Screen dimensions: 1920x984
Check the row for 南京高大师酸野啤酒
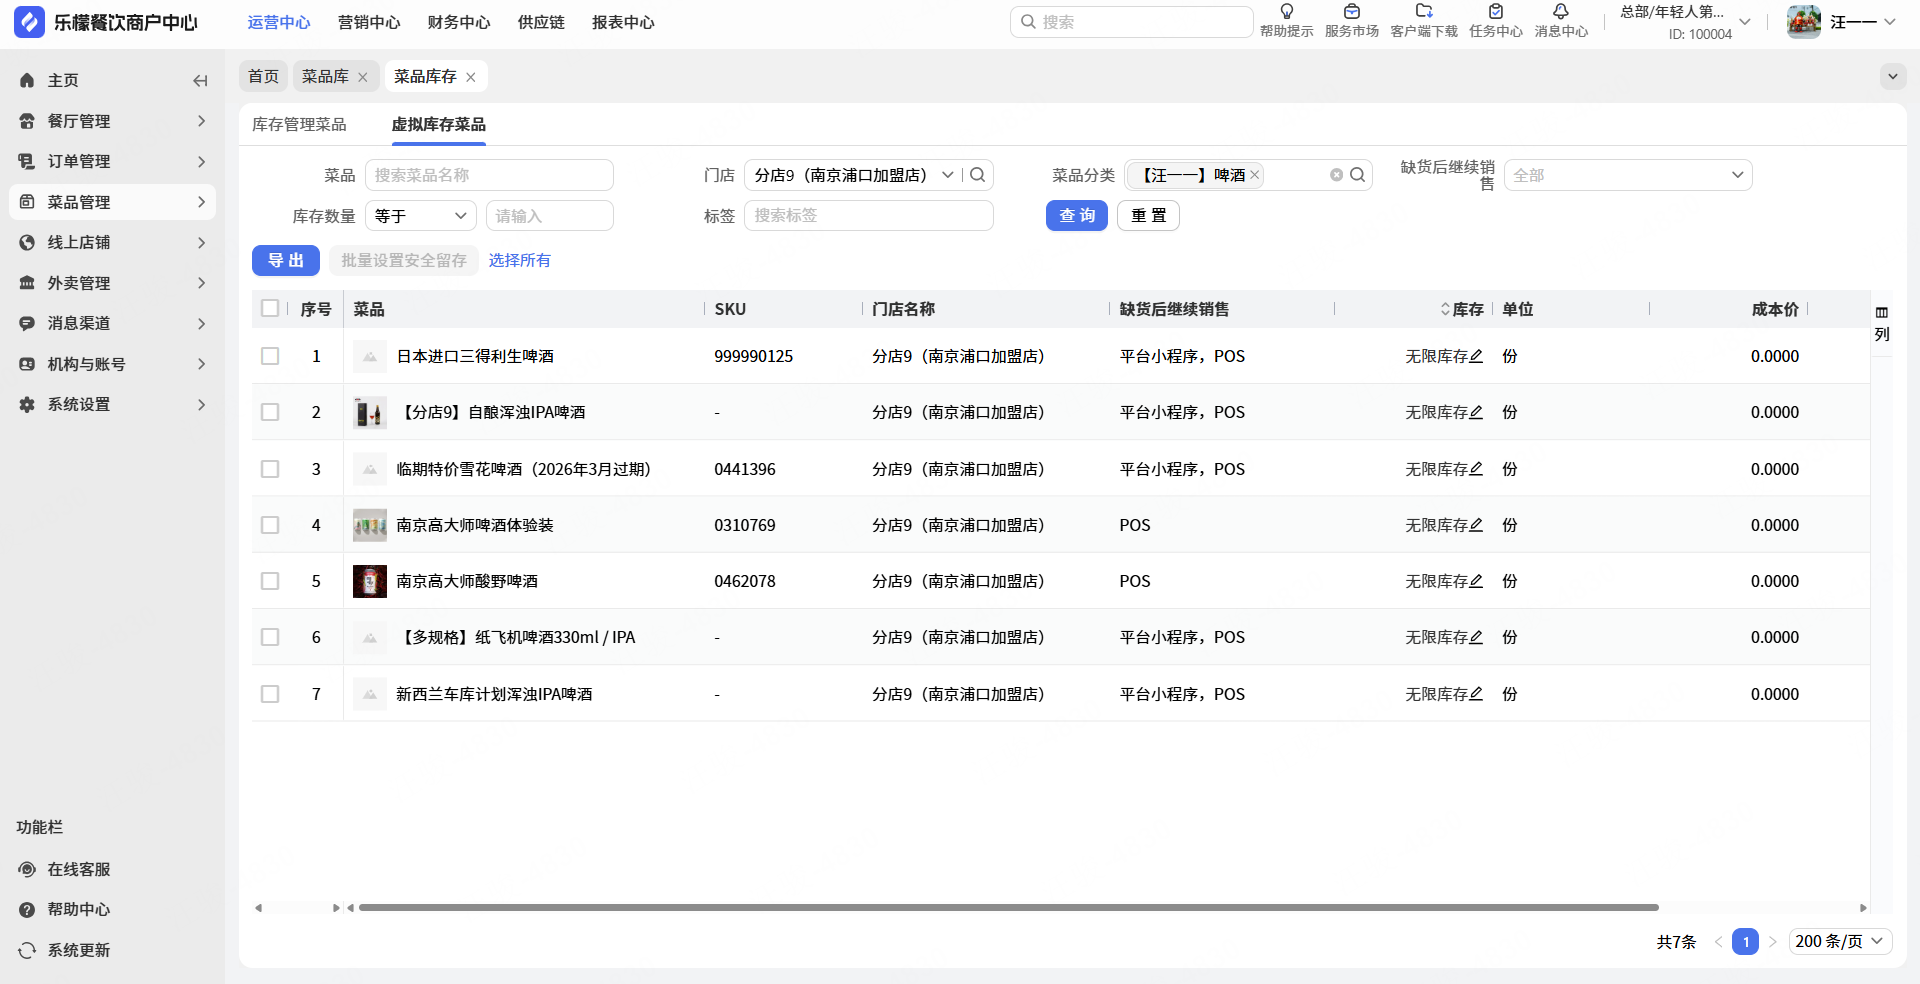point(270,581)
